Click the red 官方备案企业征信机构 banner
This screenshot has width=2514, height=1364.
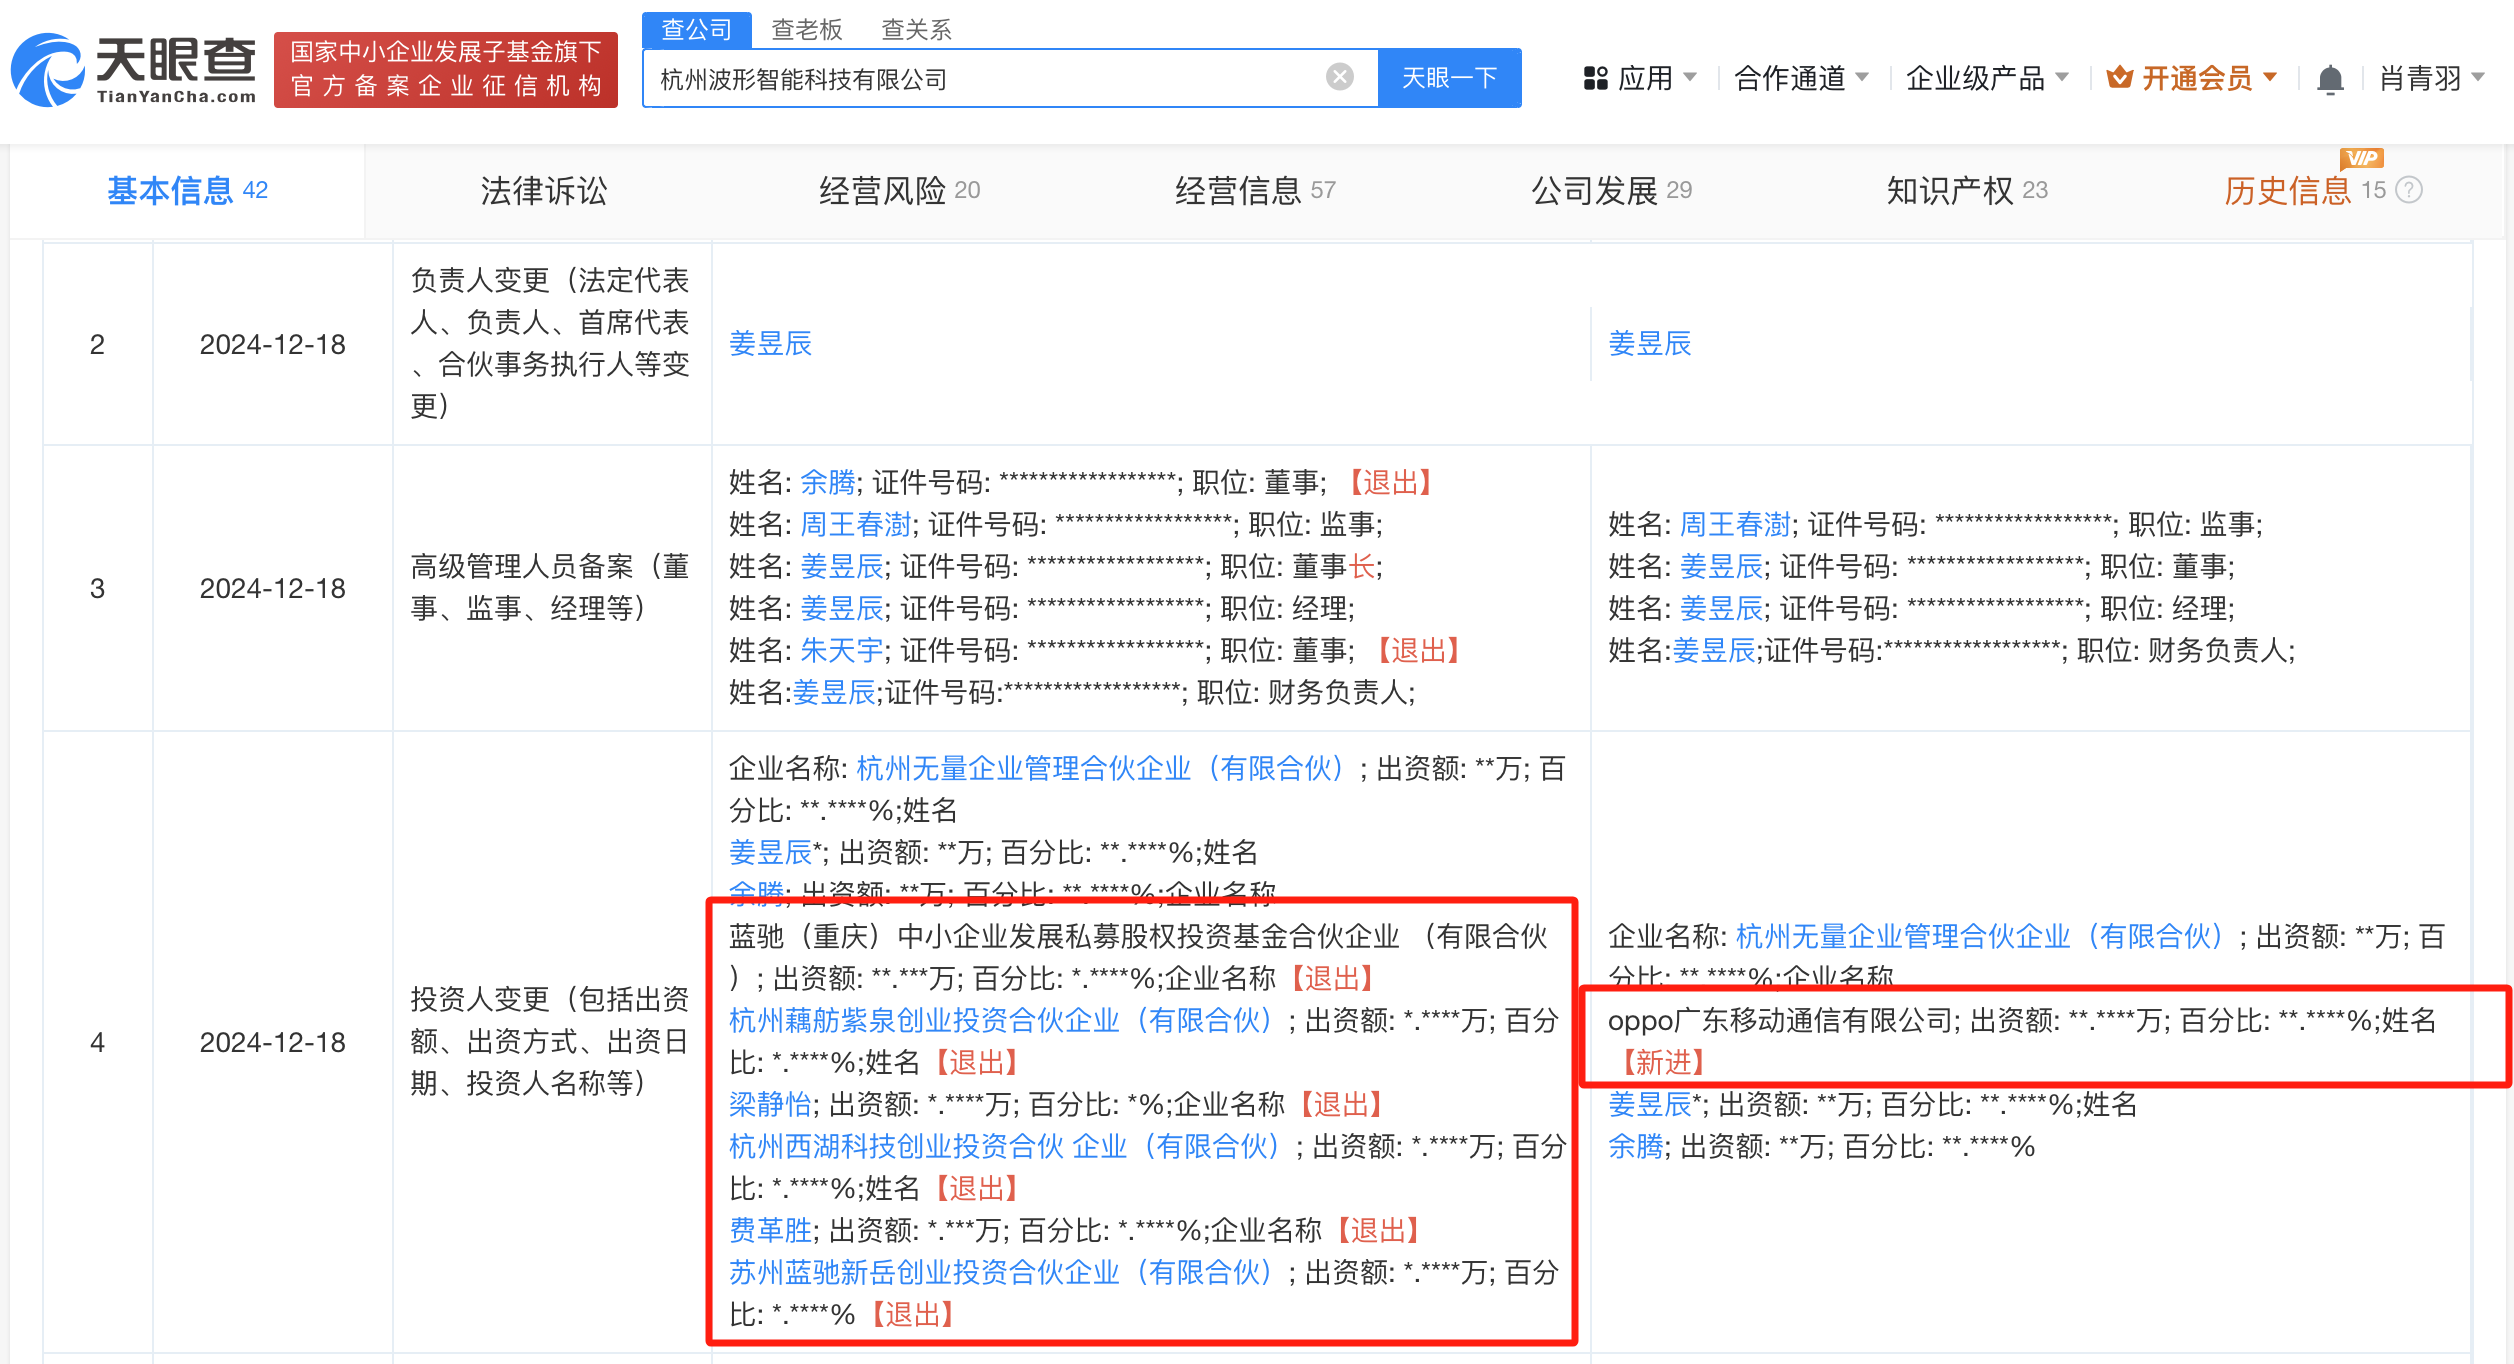[446, 69]
